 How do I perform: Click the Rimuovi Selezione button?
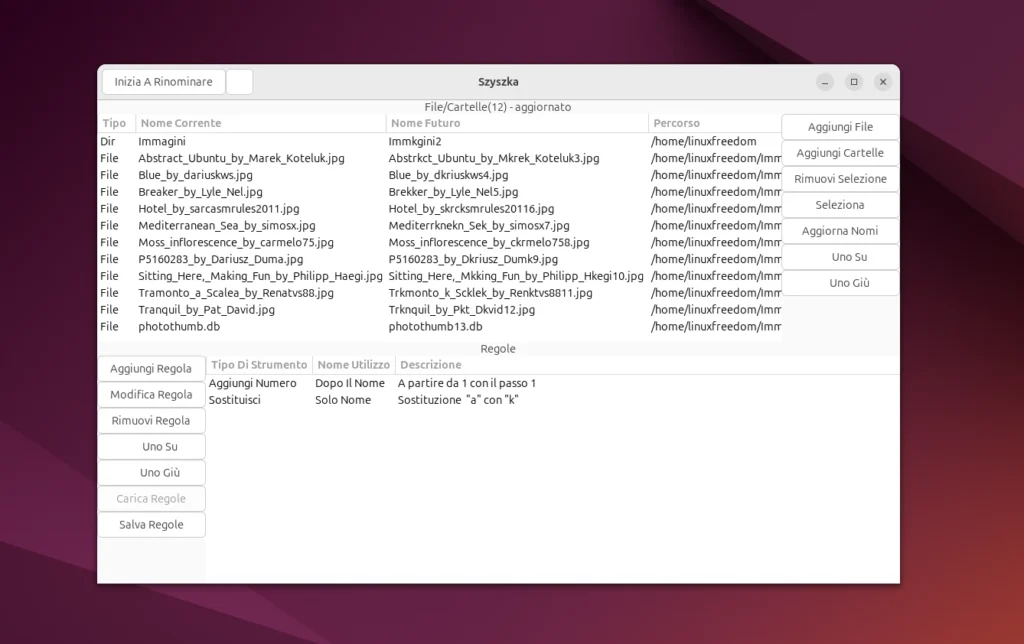coord(839,179)
